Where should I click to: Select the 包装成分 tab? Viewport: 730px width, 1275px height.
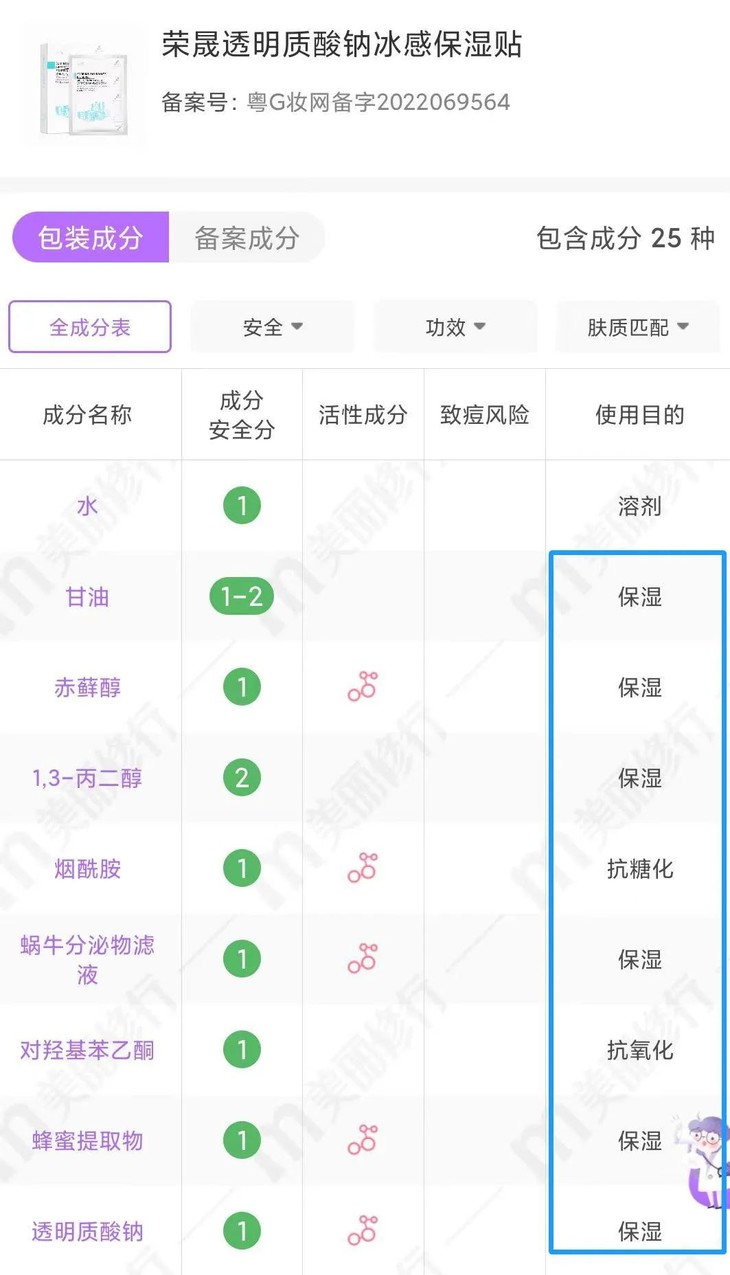pos(90,238)
